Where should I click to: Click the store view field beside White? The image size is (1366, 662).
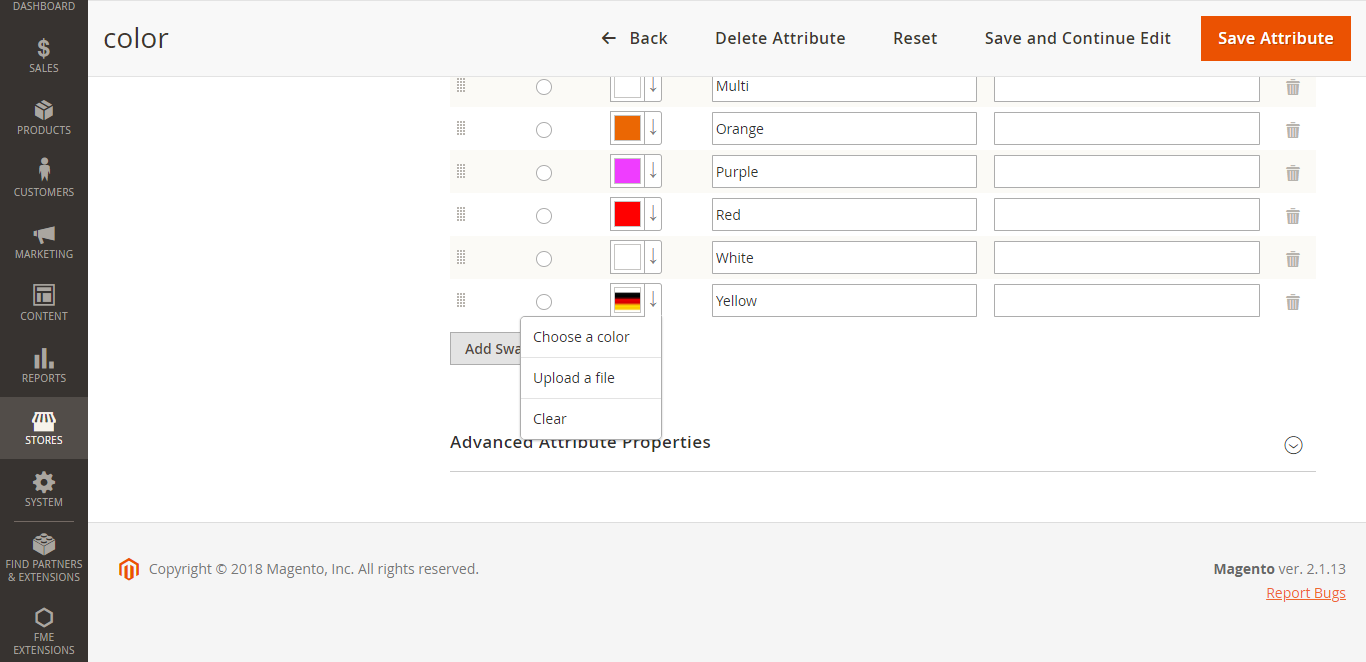pyautogui.click(x=1127, y=258)
